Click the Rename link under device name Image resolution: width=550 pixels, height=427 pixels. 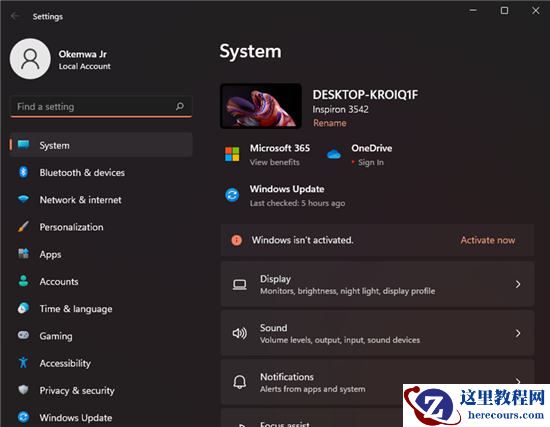pyautogui.click(x=329, y=123)
